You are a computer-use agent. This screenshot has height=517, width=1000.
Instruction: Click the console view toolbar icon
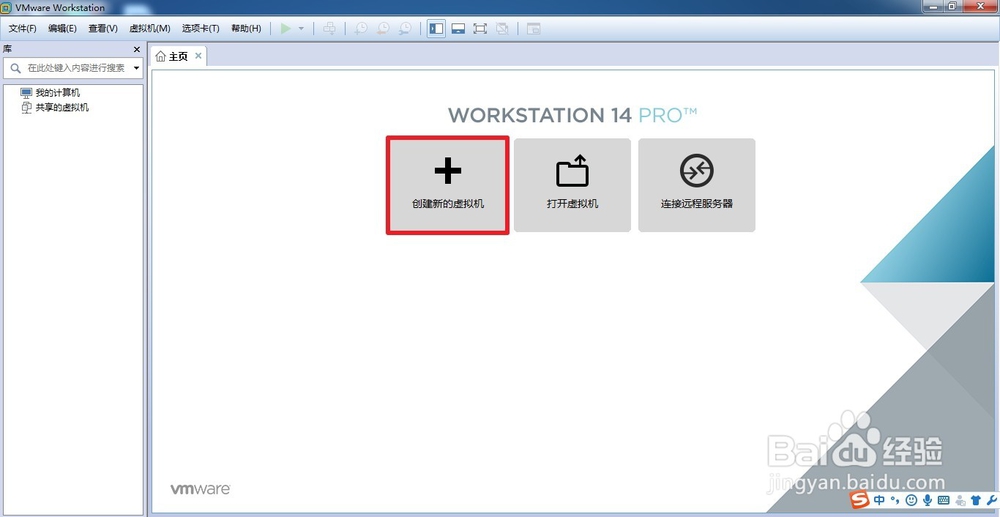(533, 29)
